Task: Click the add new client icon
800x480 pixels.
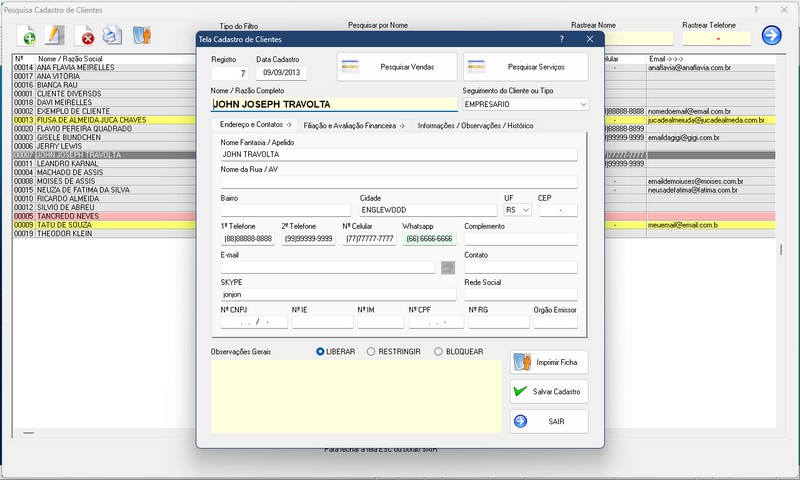Action: tap(28, 36)
